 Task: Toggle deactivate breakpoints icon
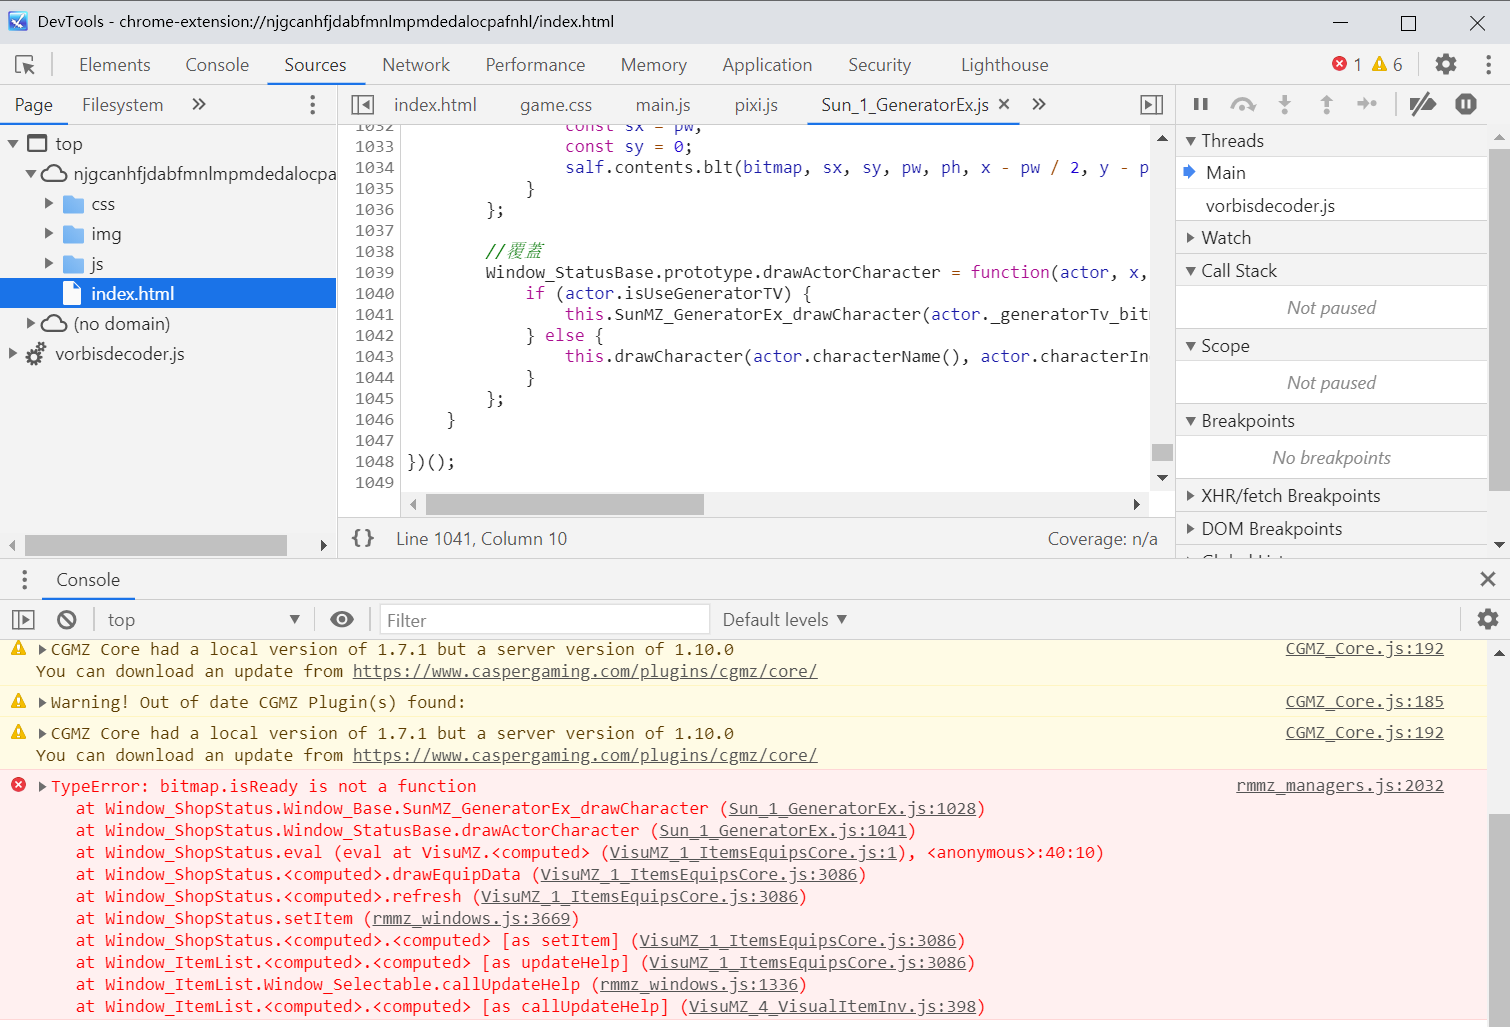[1423, 104]
